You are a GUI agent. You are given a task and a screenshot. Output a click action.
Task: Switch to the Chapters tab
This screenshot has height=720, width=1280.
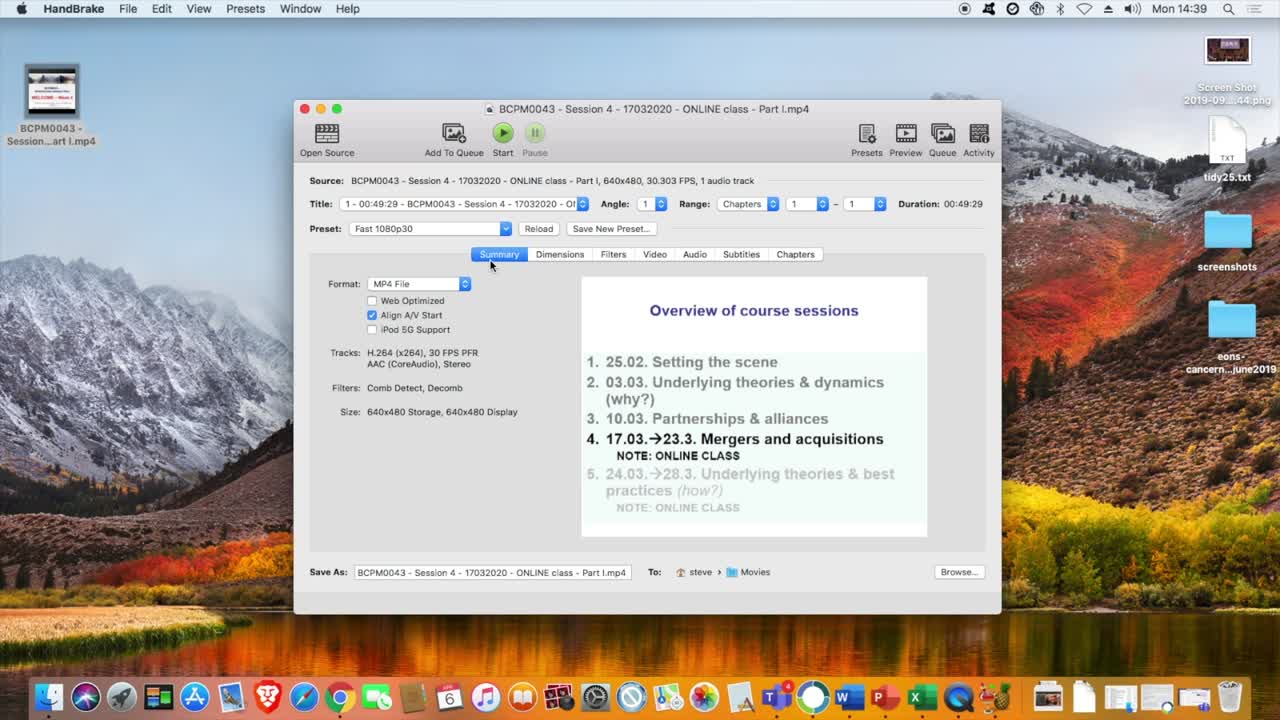[796, 254]
